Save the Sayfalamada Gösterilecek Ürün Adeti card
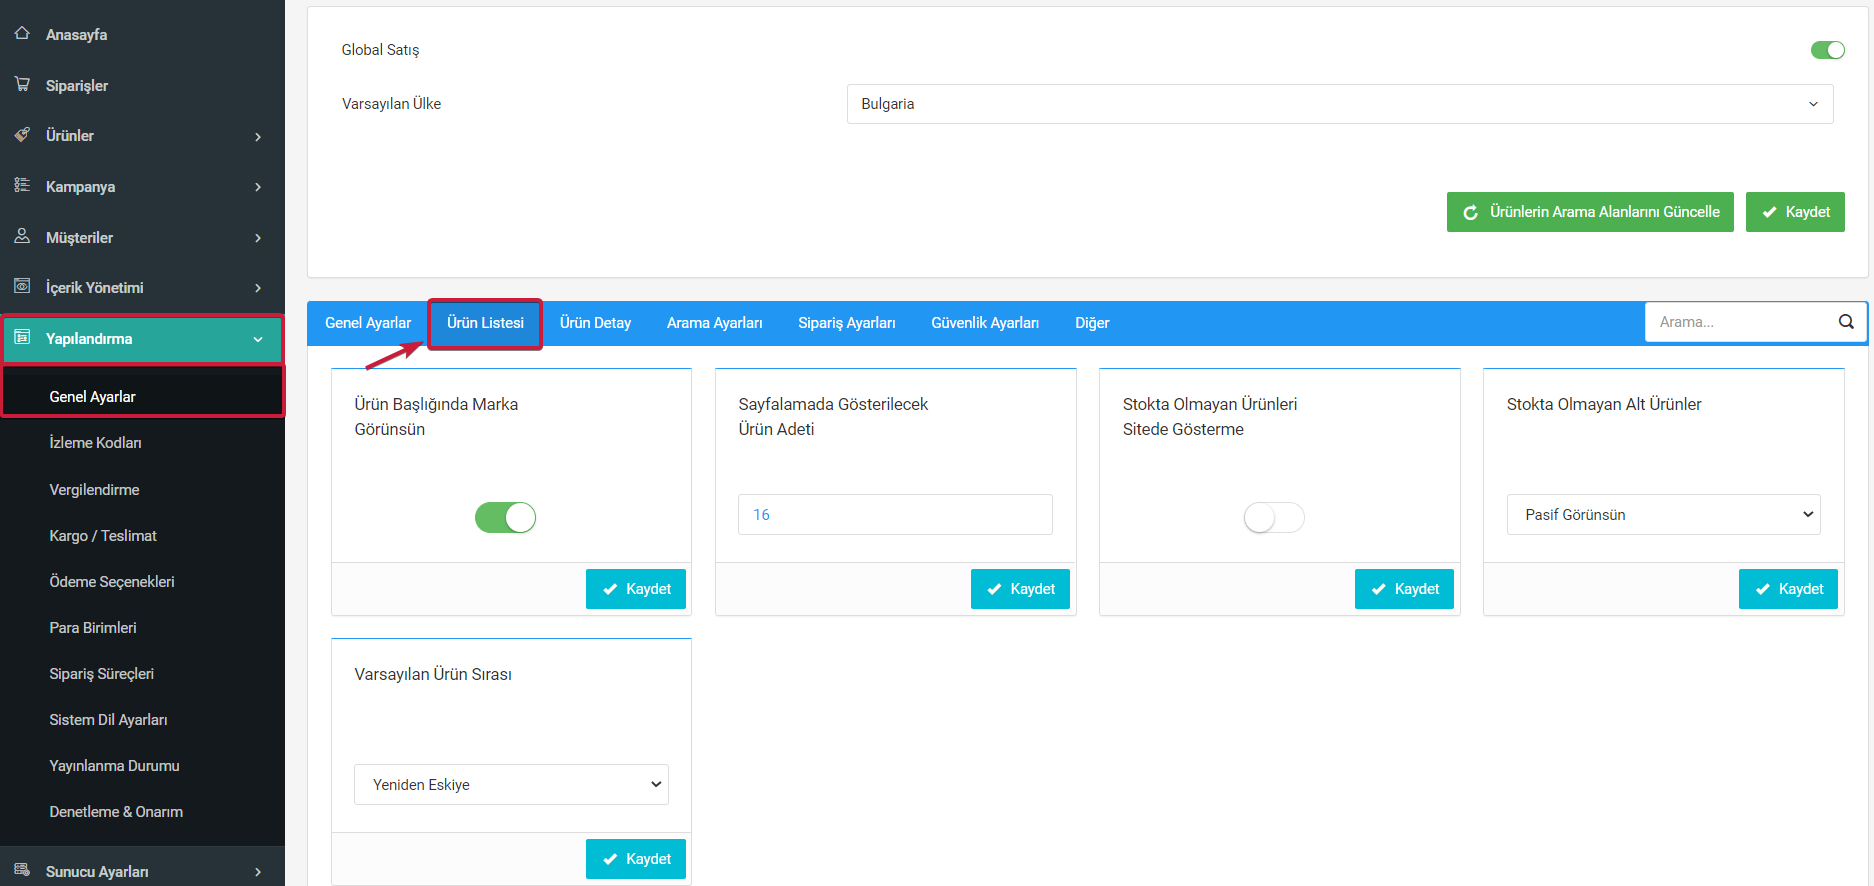 click(1020, 589)
